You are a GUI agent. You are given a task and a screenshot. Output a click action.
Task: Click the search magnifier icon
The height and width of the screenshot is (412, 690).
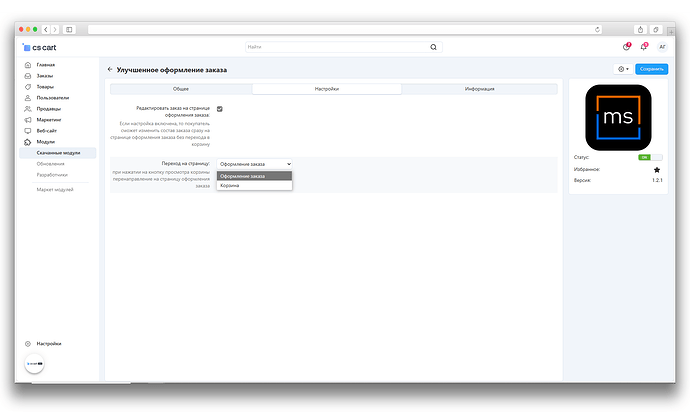pyautogui.click(x=433, y=47)
